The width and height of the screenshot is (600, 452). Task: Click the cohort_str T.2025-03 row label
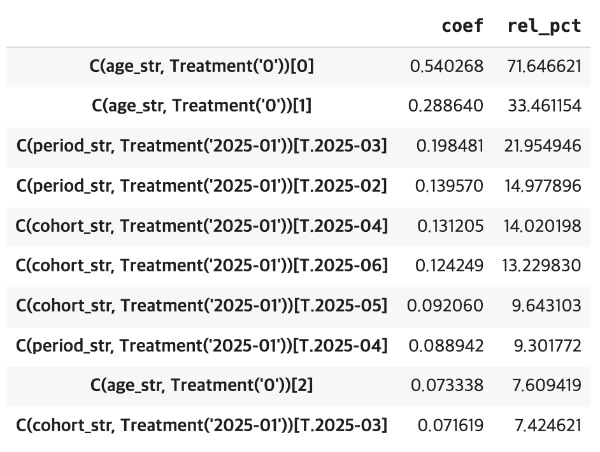click(202, 426)
